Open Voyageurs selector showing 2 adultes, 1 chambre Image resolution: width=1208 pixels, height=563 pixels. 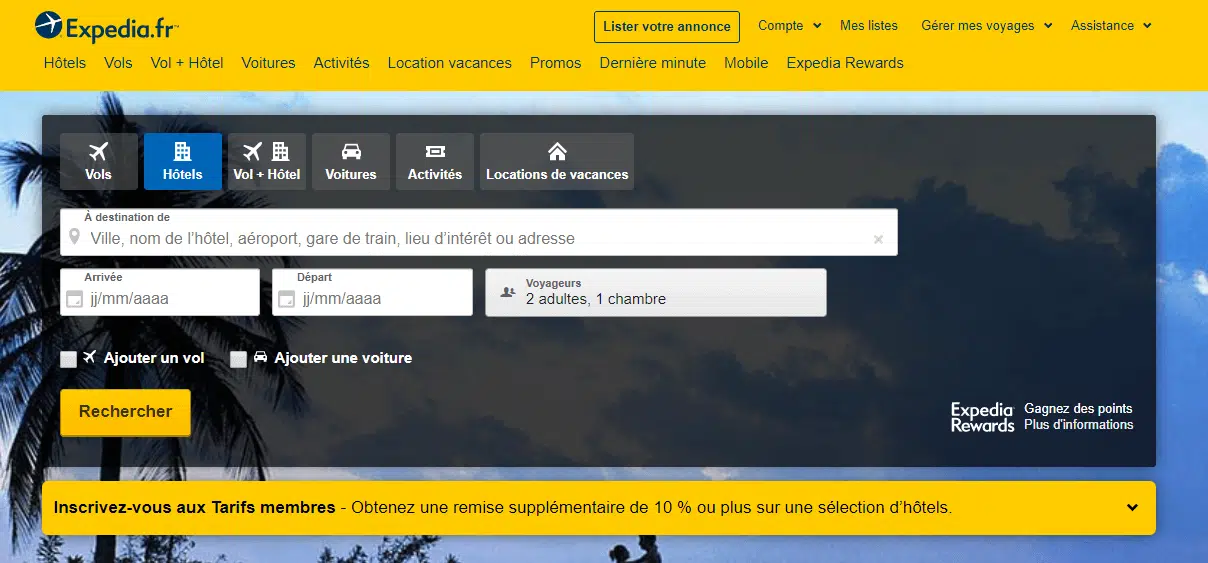click(x=656, y=292)
